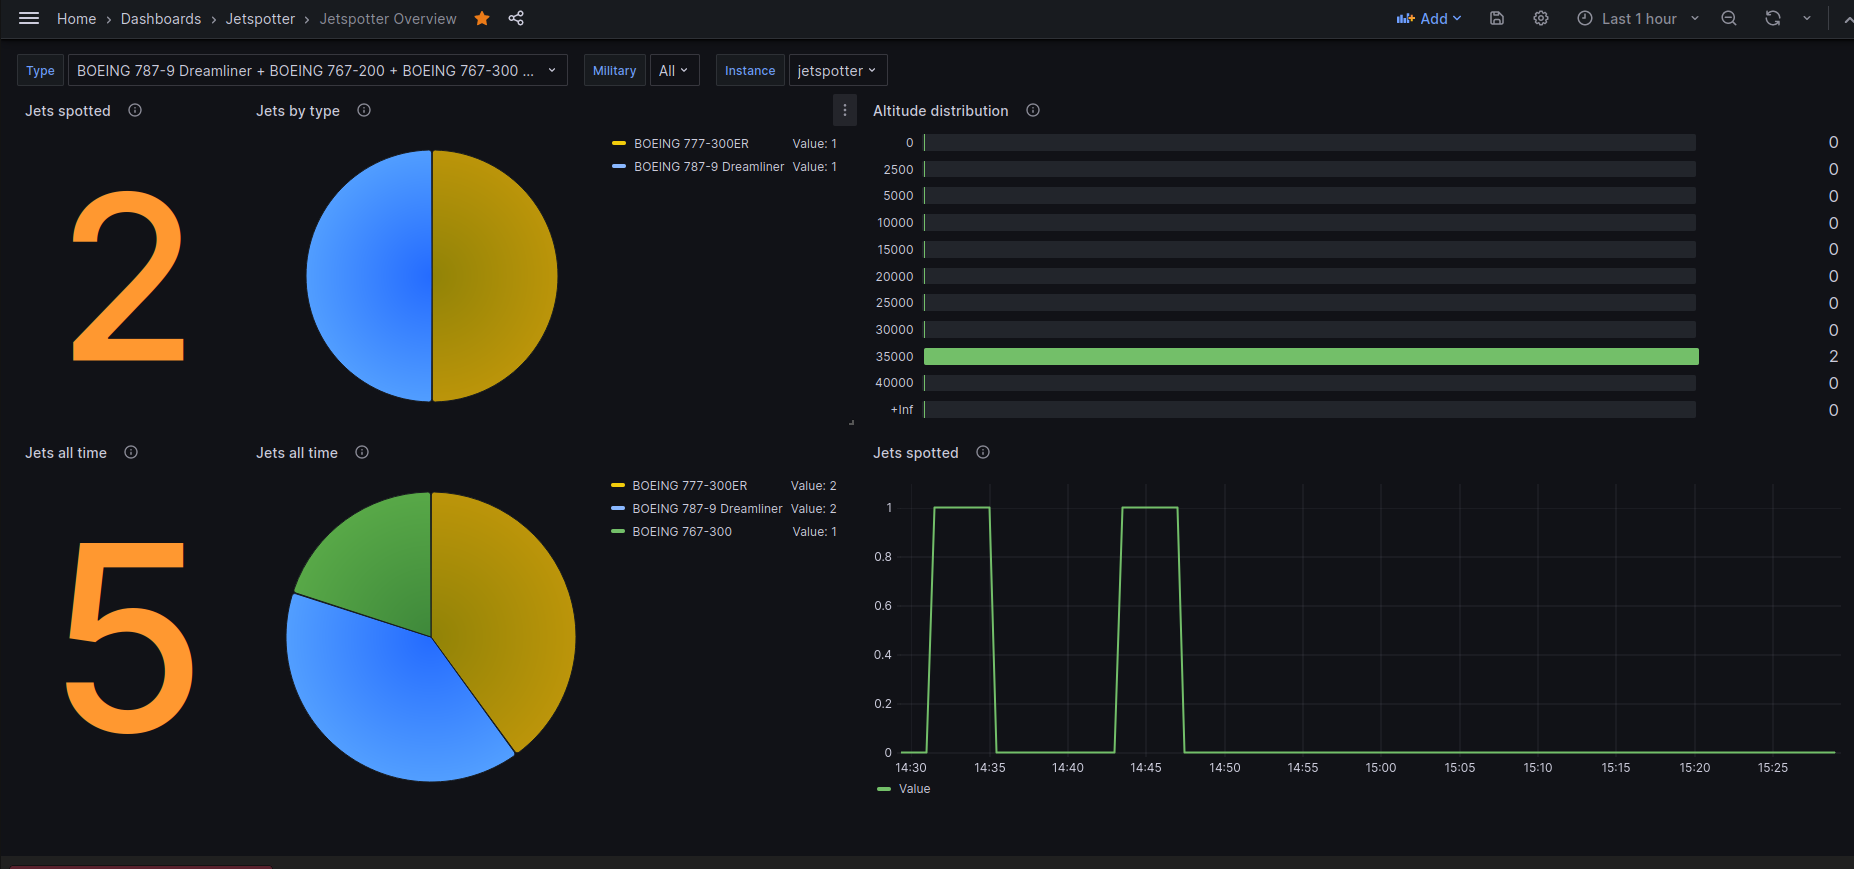
Task: Toggle BOEING 787-9 Dreamliner in Jets by type legend
Action: coord(709,166)
